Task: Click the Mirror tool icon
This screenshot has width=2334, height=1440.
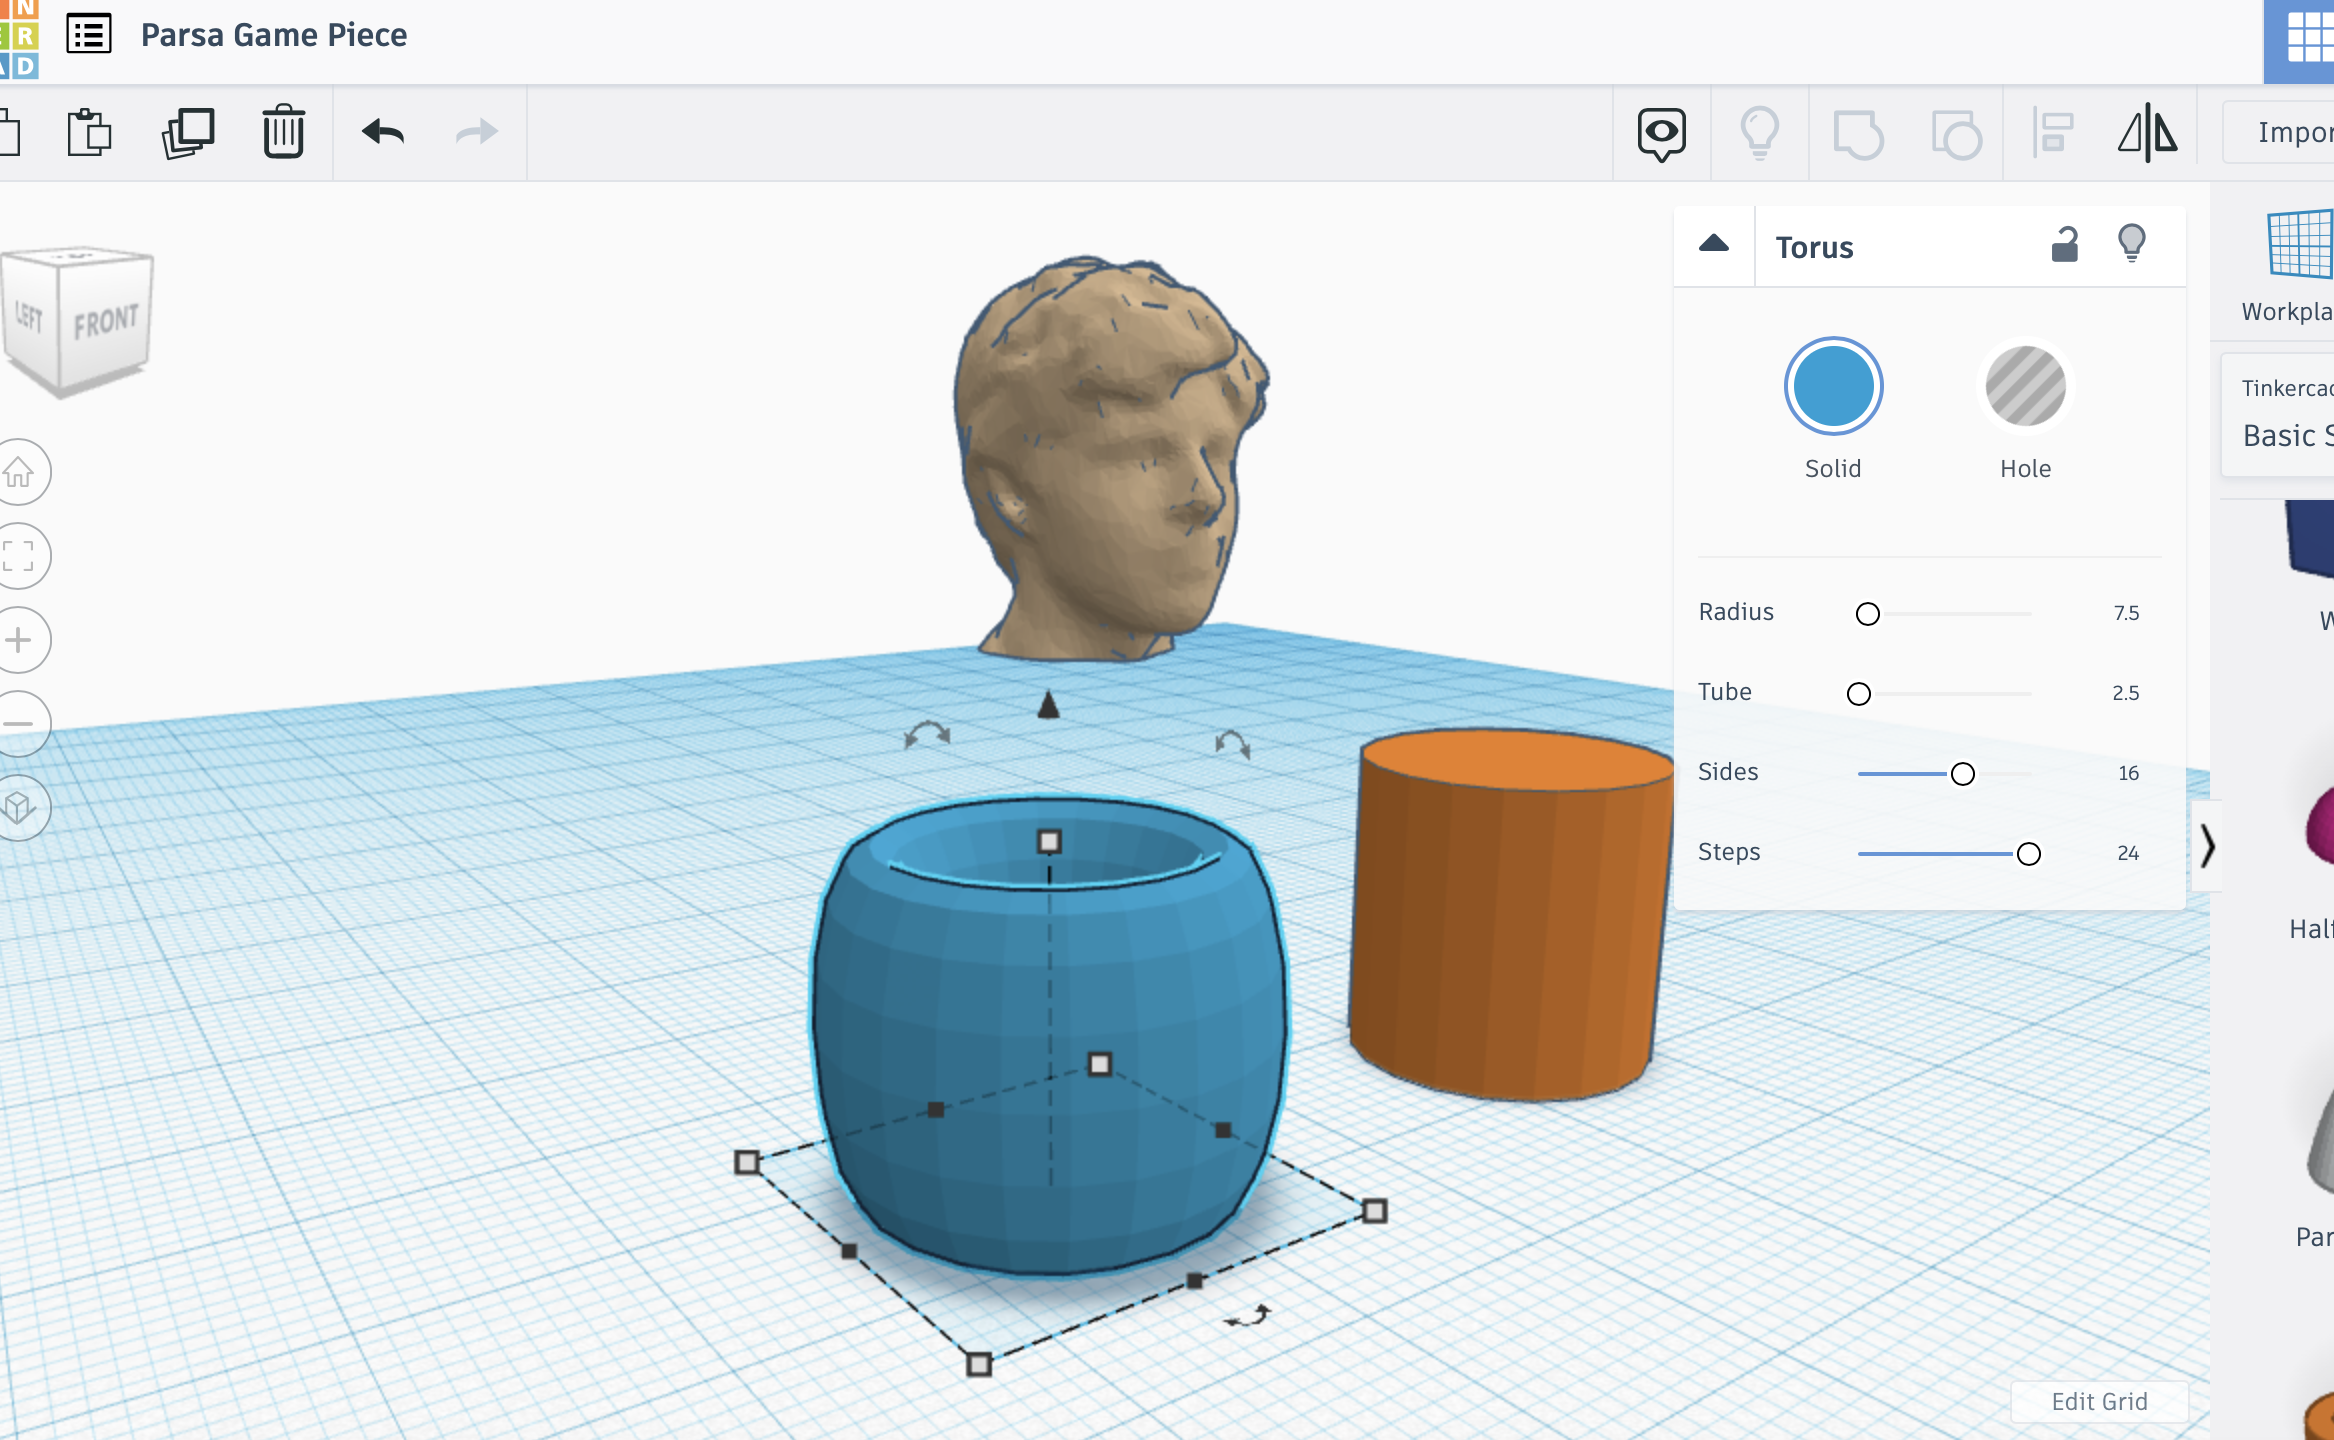Action: tap(2147, 133)
